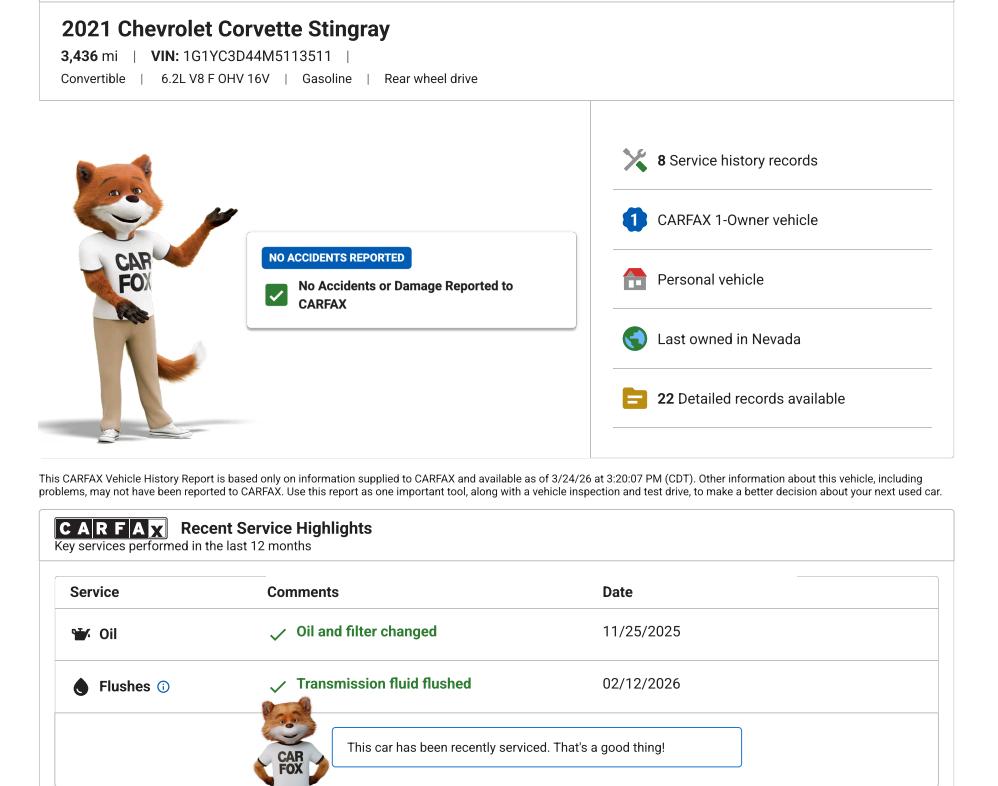
Task: Click the CARFAX logo in Service Highlights
Action: point(111,529)
